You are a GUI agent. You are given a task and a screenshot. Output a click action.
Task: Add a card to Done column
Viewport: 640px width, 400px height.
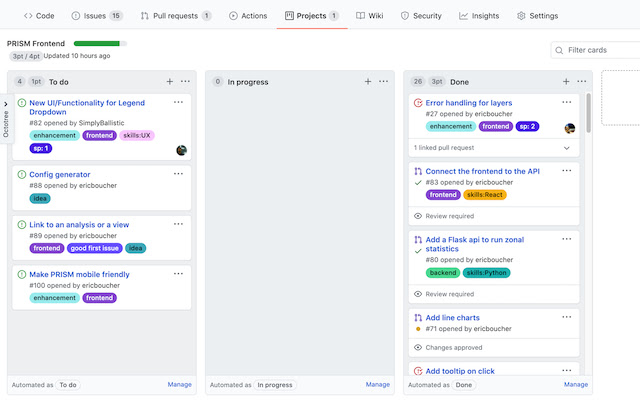[x=566, y=81]
